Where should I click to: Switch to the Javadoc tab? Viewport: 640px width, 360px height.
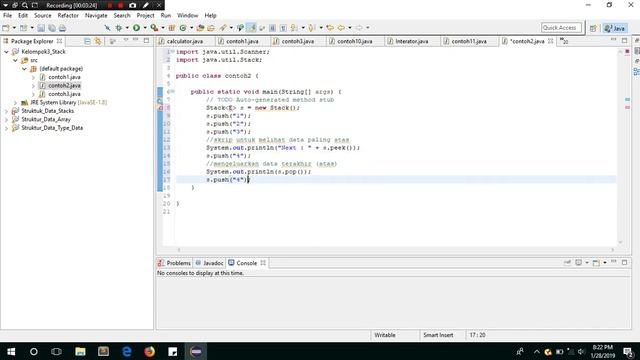[209, 263]
